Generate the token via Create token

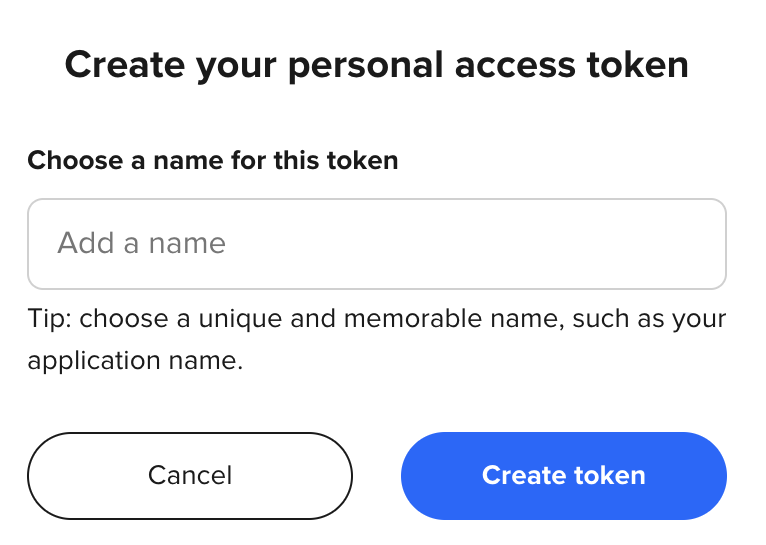[563, 476]
